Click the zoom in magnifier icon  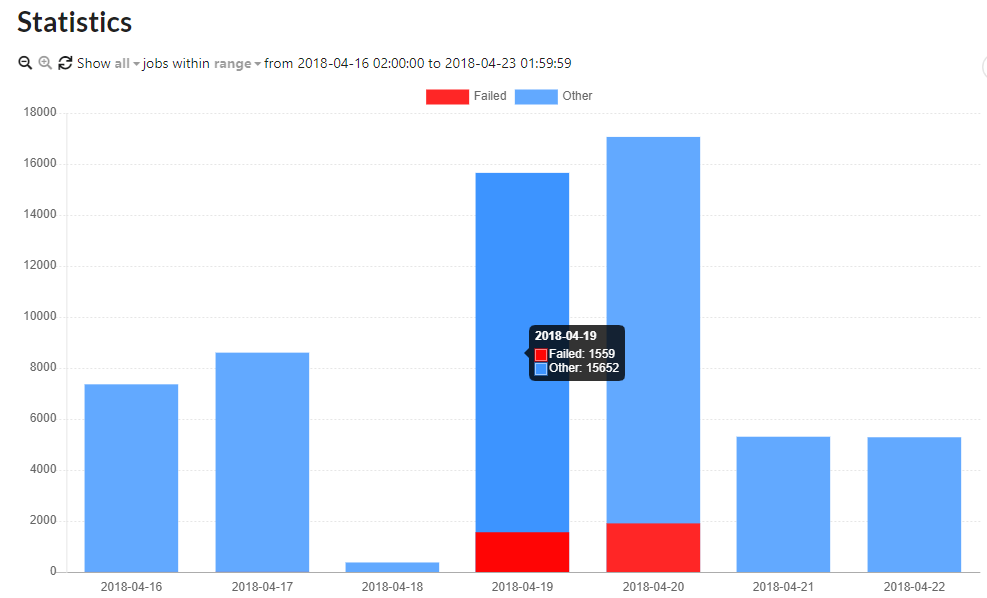pos(45,63)
